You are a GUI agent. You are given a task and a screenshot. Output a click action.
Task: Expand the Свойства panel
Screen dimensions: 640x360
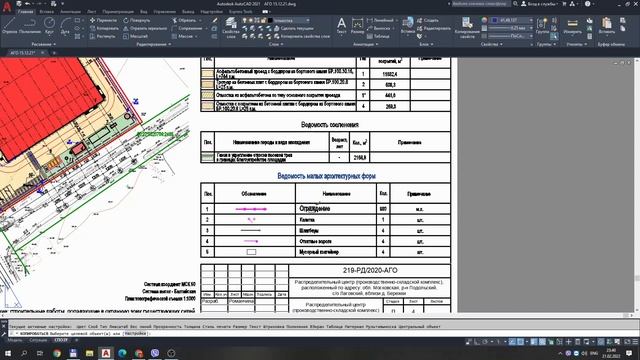(x=491, y=44)
